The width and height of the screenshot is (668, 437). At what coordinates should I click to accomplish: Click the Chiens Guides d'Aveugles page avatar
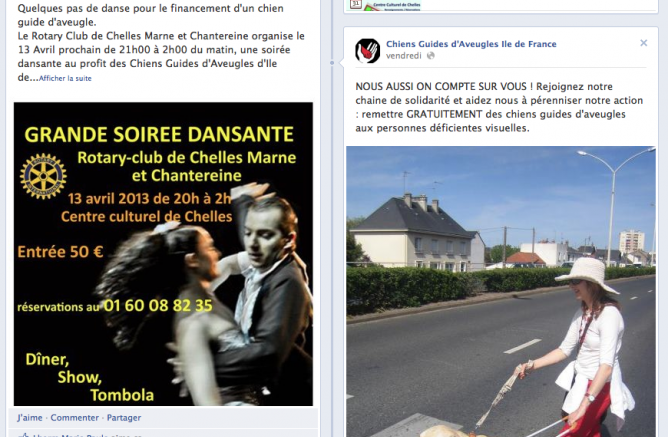367,51
